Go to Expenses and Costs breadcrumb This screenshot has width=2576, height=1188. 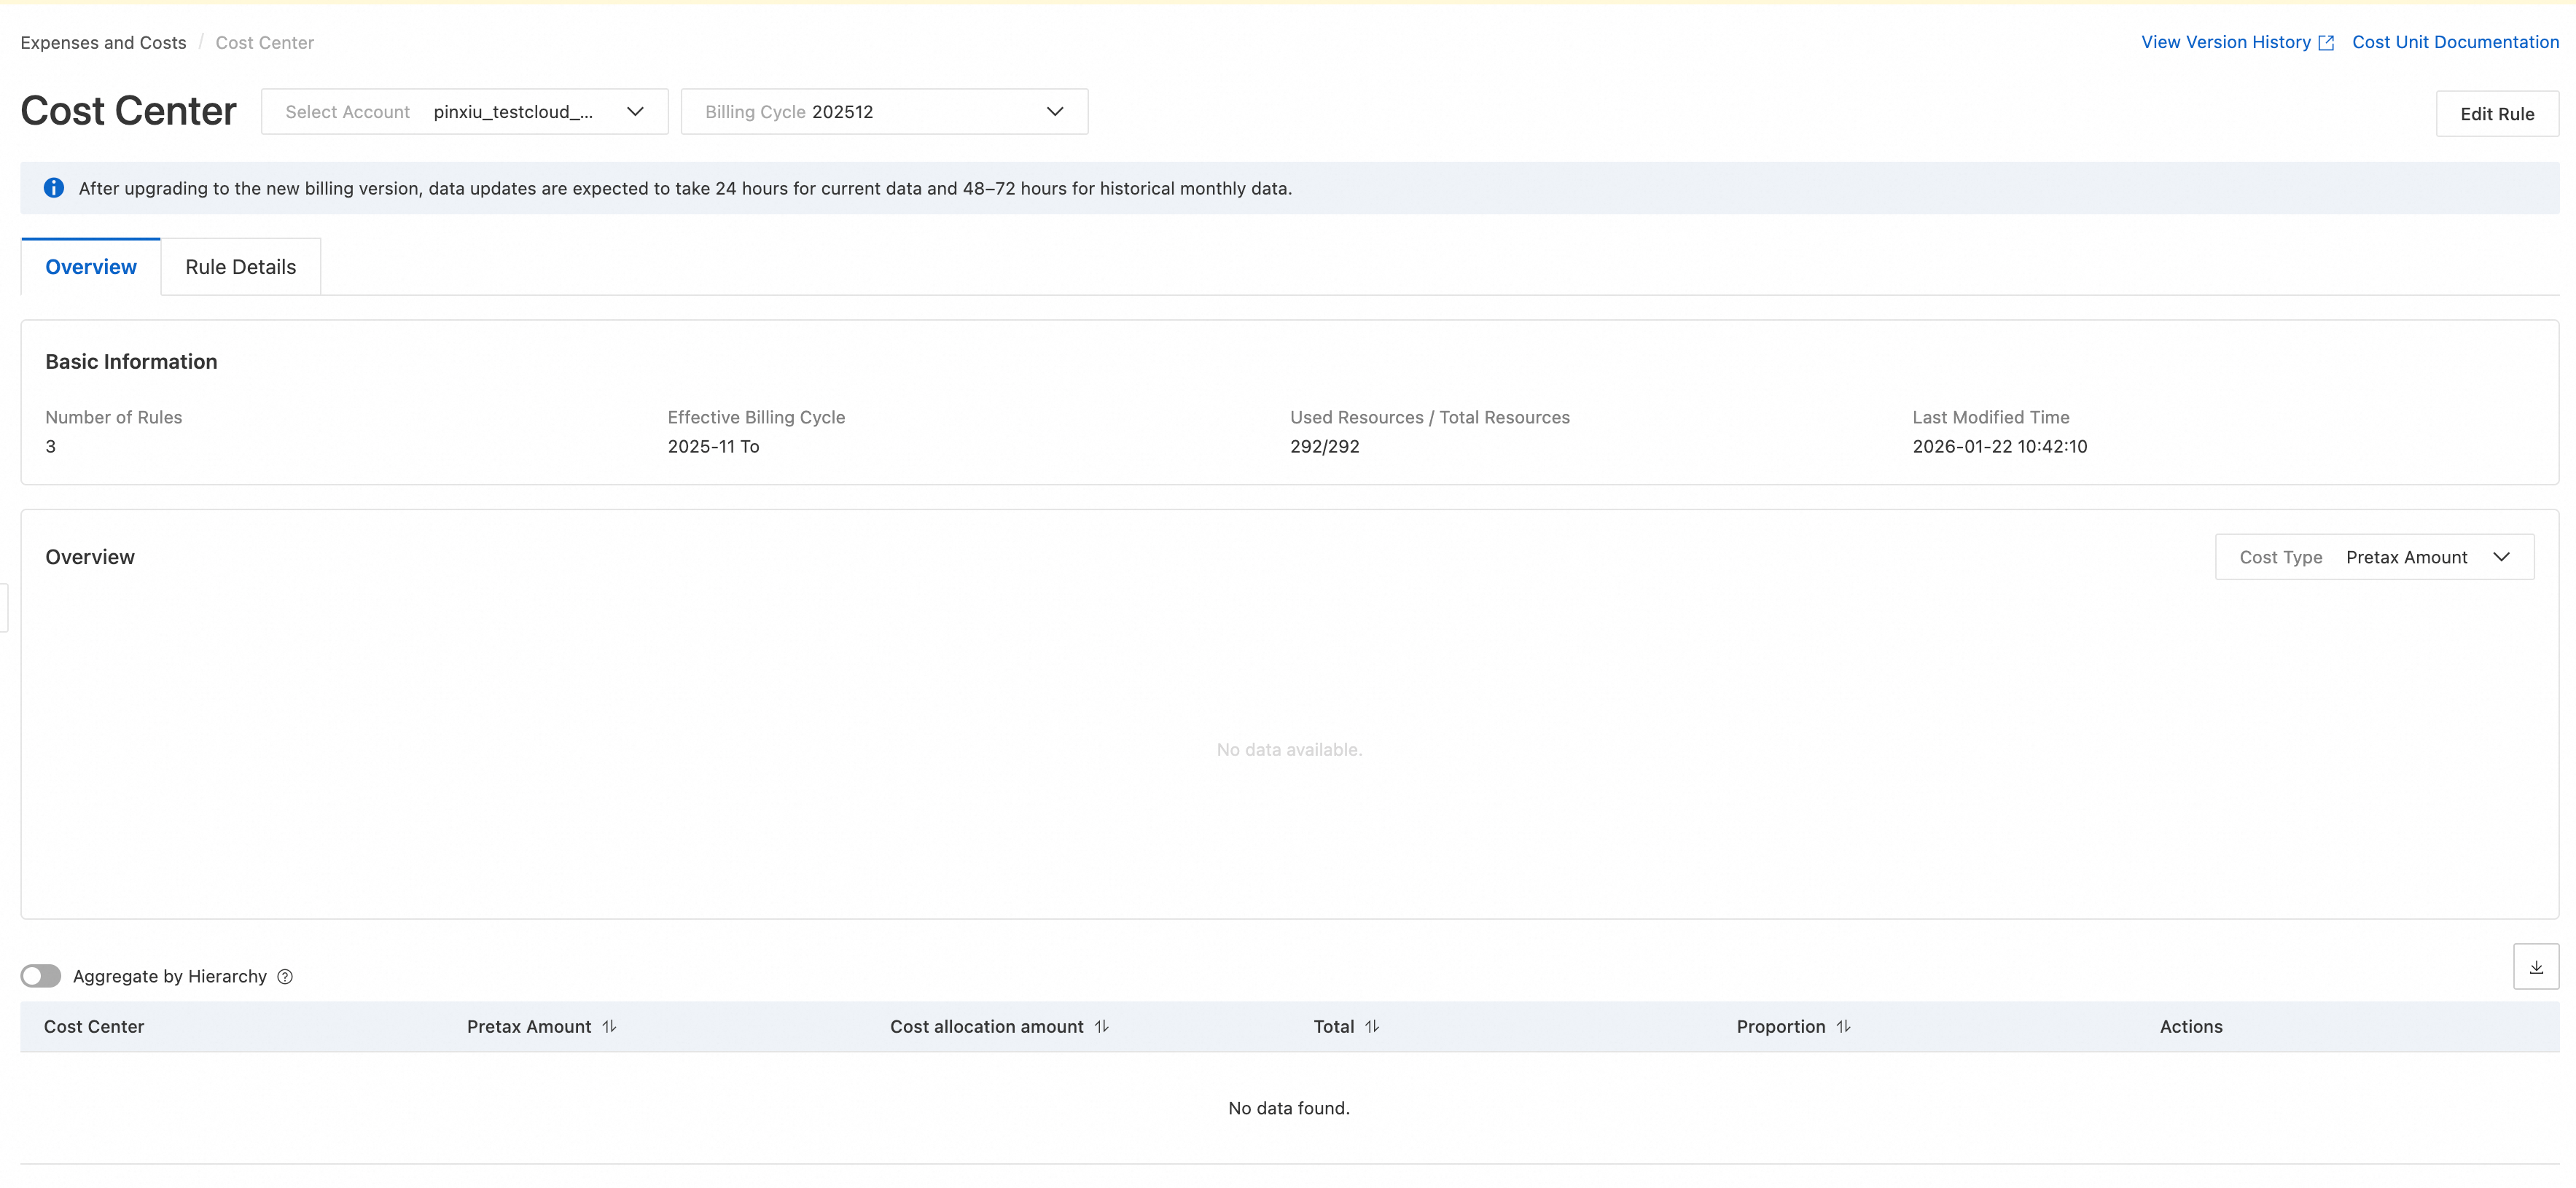pos(103,43)
